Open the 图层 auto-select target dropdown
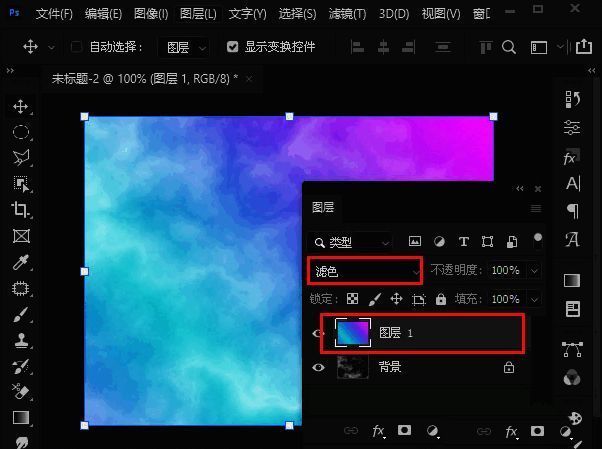The image size is (602, 449). click(x=184, y=47)
